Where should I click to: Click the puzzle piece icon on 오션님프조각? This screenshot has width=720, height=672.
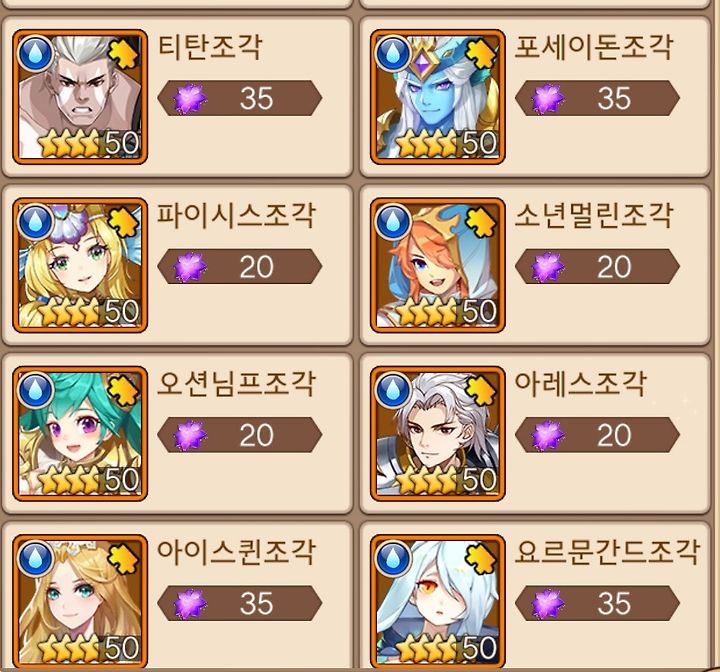(124, 391)
